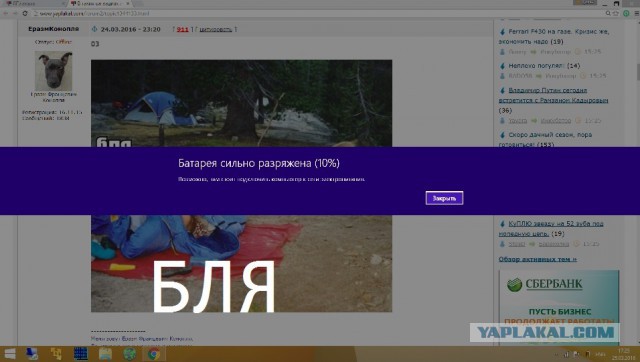This screenshot has height=362, width=640.
Task: Click flame icon beside КуПЛЮ звезду topic
Action: (x=502, y=224)
